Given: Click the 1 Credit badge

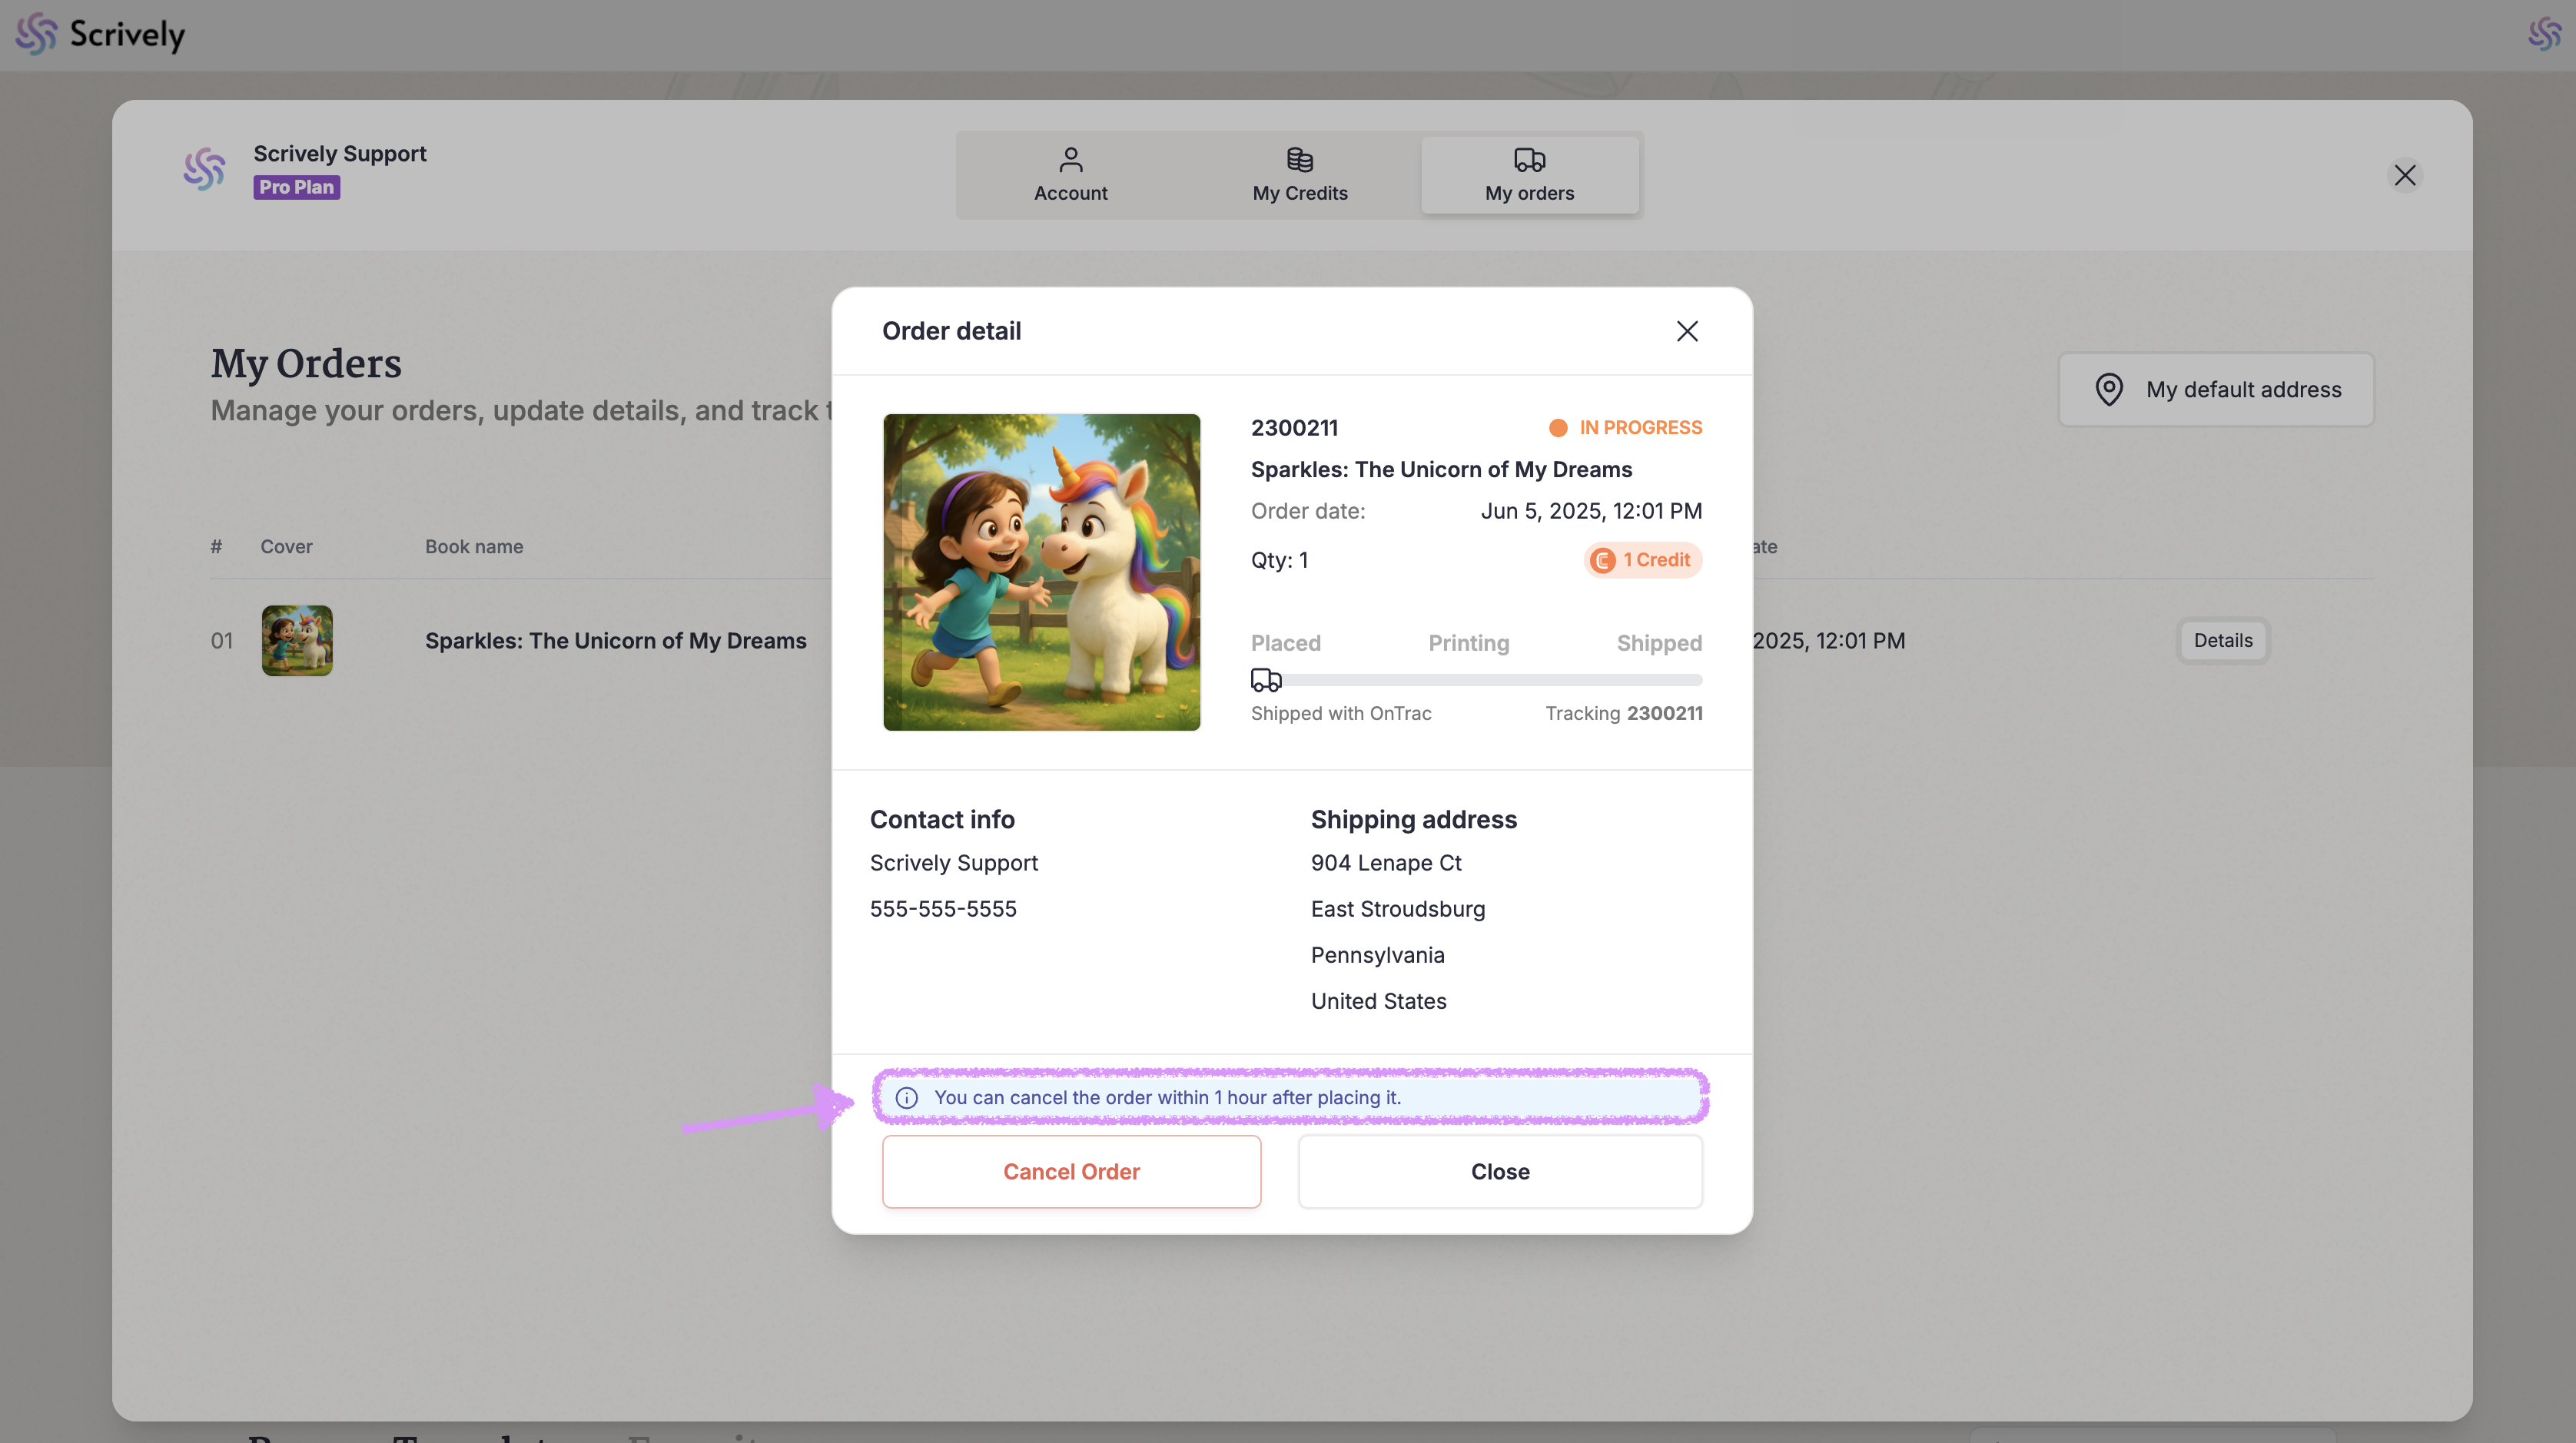Looking at the screenshot, I should 1642,560.
